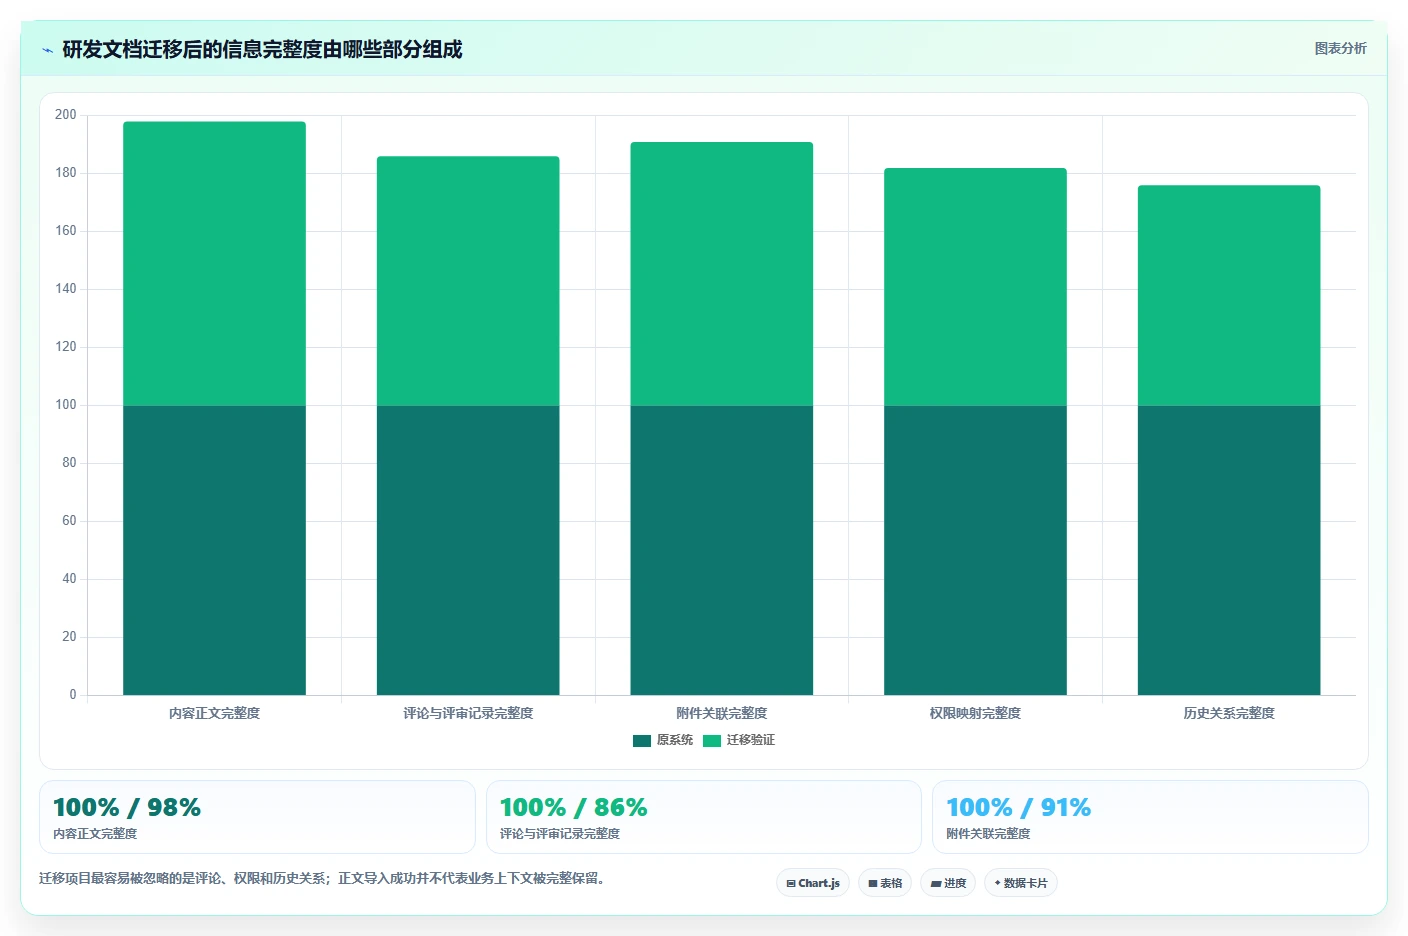Click the y-axis value 0
Image resolution: width=1408 pixels, height=936 pixels.
tap(72, 695)
